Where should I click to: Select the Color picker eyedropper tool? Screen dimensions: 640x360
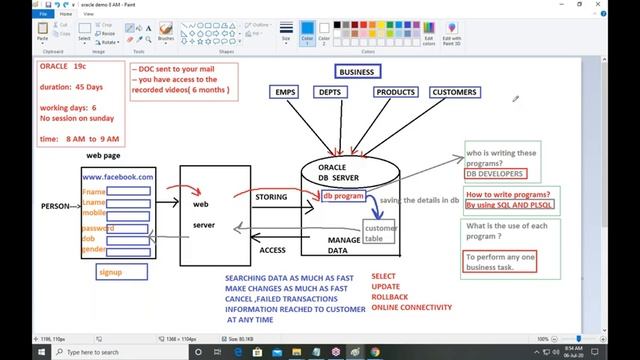(x=139, y=40)
